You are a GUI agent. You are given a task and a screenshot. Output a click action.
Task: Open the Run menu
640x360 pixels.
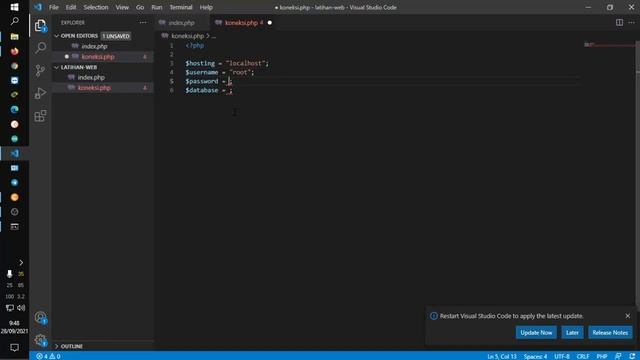tap(157, 7)
